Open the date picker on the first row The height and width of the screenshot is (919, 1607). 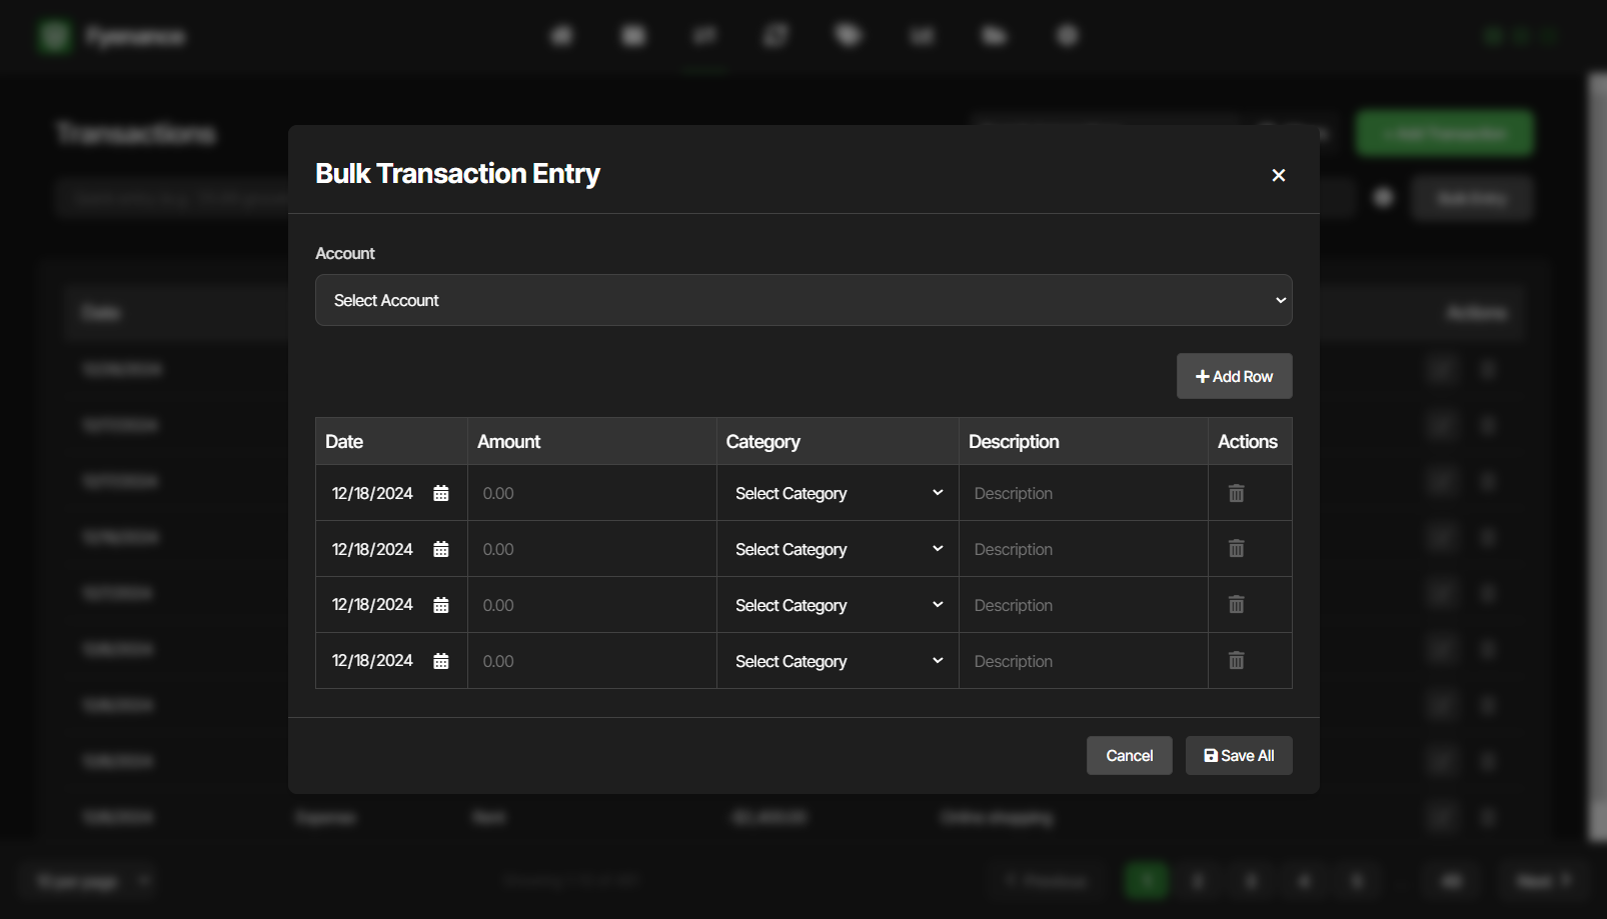(x=440, y=492)
